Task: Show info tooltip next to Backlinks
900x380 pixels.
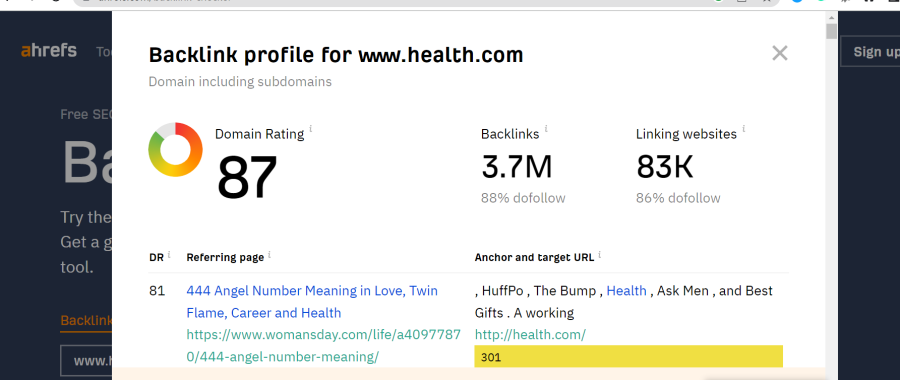Action: coord(546,129)
